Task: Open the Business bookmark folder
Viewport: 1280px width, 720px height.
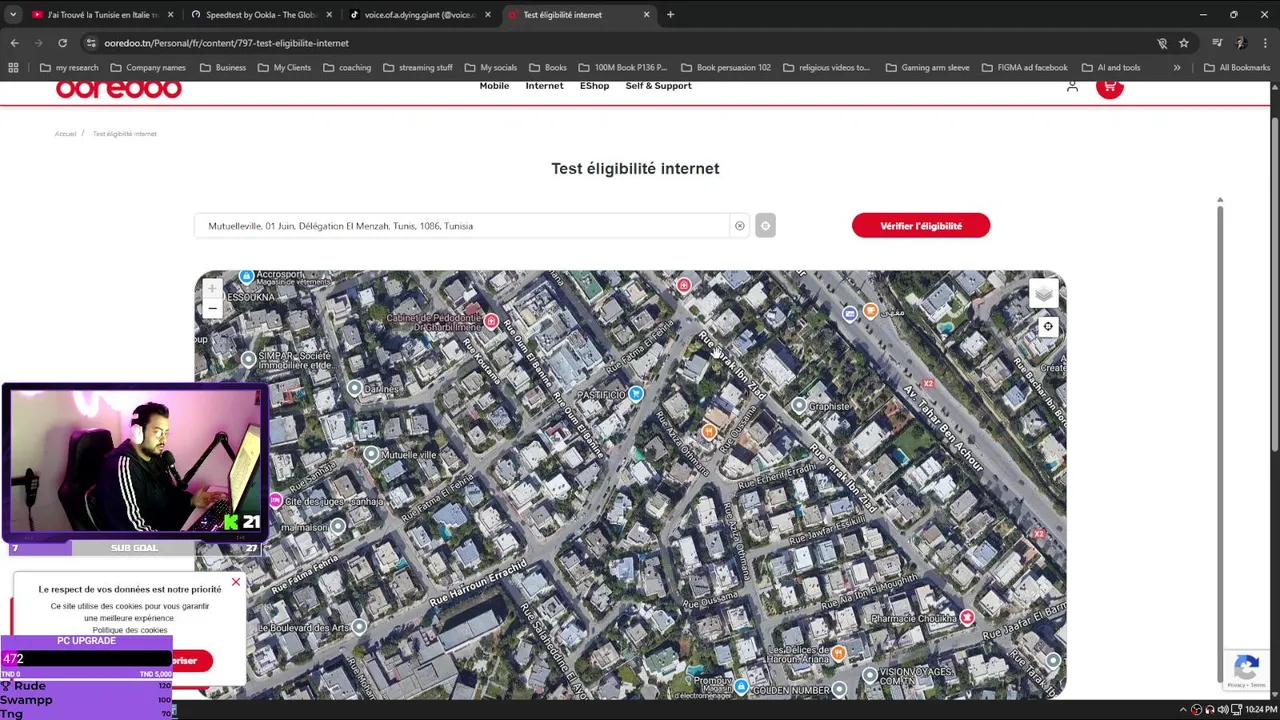Action: 222,68
